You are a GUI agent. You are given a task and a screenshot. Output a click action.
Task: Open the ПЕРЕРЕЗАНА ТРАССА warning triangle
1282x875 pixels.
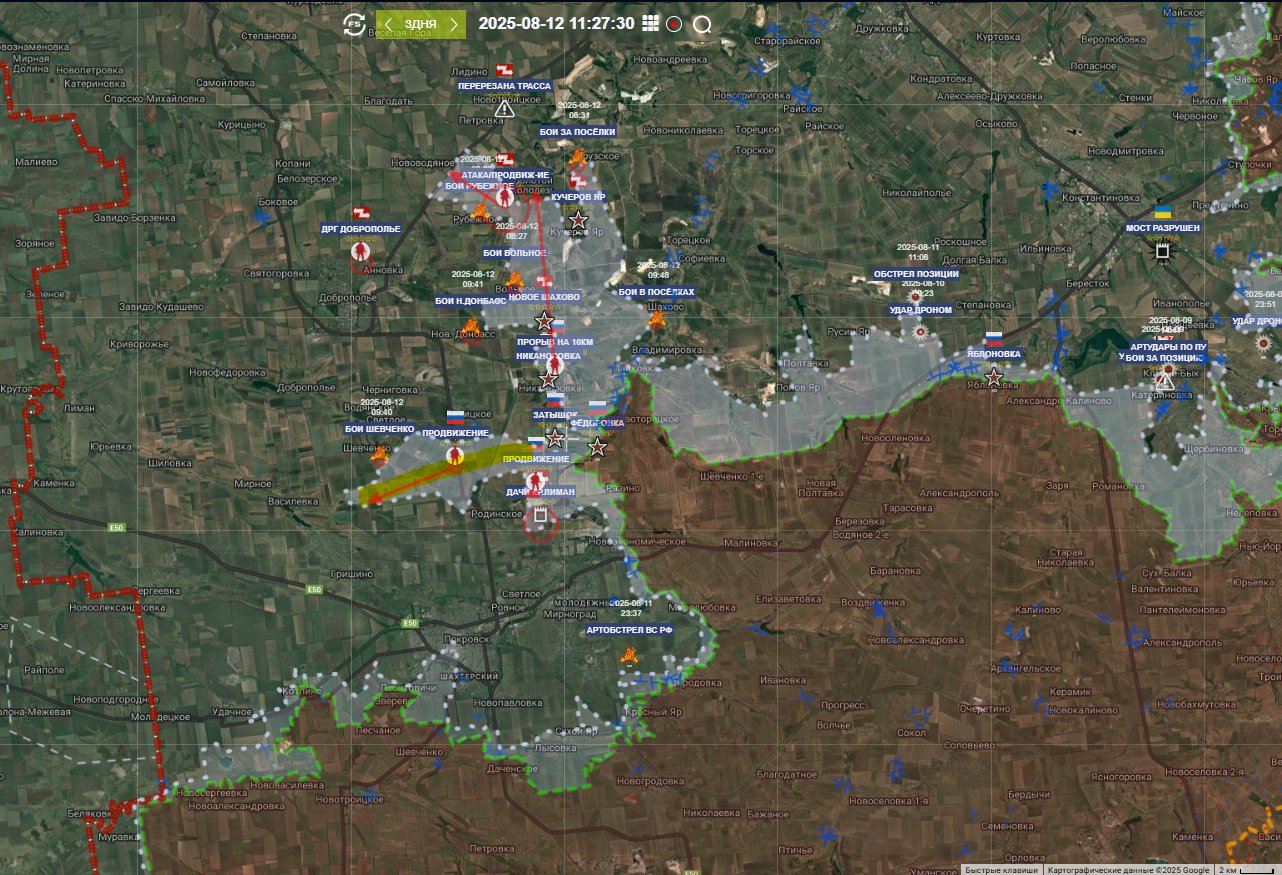504,108
